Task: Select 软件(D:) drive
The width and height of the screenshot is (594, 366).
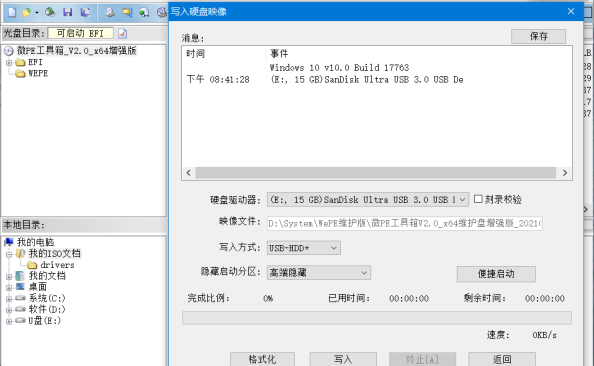Action: 47,309
